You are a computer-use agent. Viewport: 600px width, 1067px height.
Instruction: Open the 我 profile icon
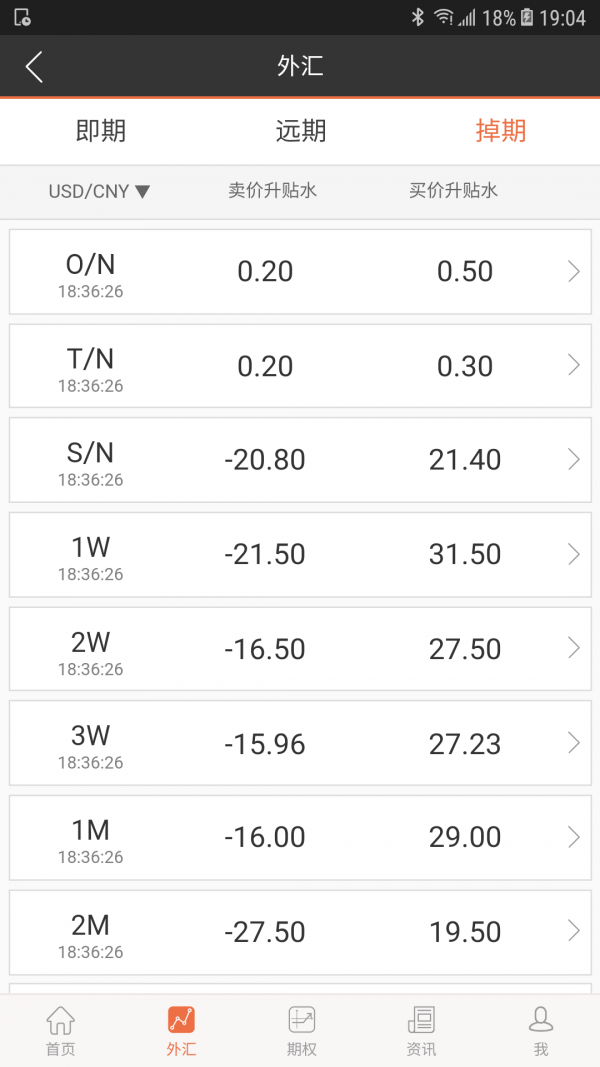coord(541,1021)
